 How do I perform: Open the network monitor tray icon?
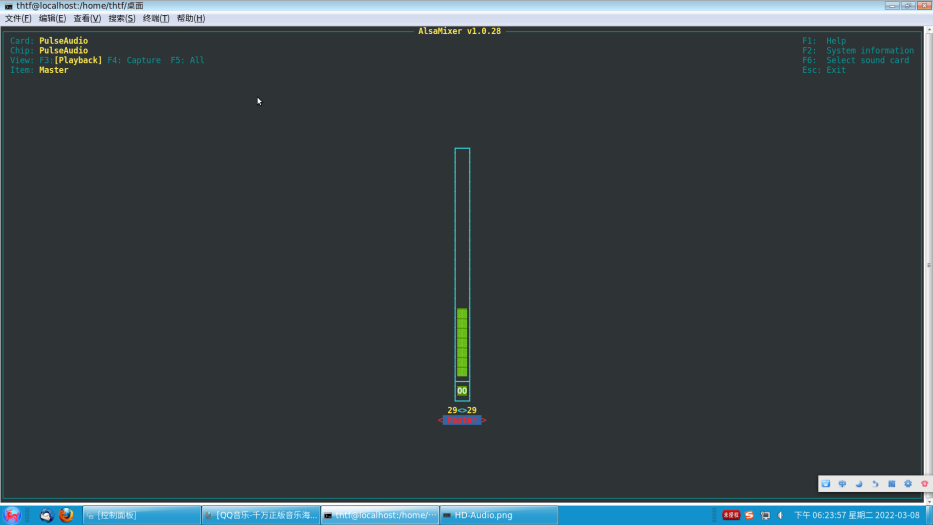tap(765, 515)
